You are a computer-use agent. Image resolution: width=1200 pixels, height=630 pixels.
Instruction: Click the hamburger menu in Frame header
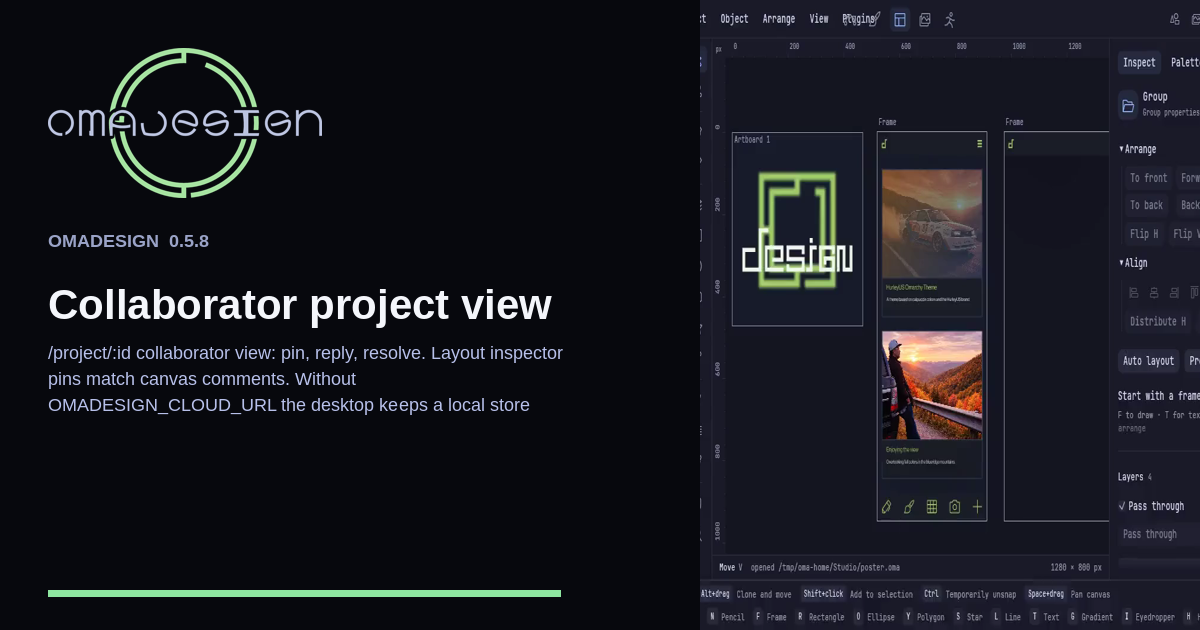[x=980, y=144]
